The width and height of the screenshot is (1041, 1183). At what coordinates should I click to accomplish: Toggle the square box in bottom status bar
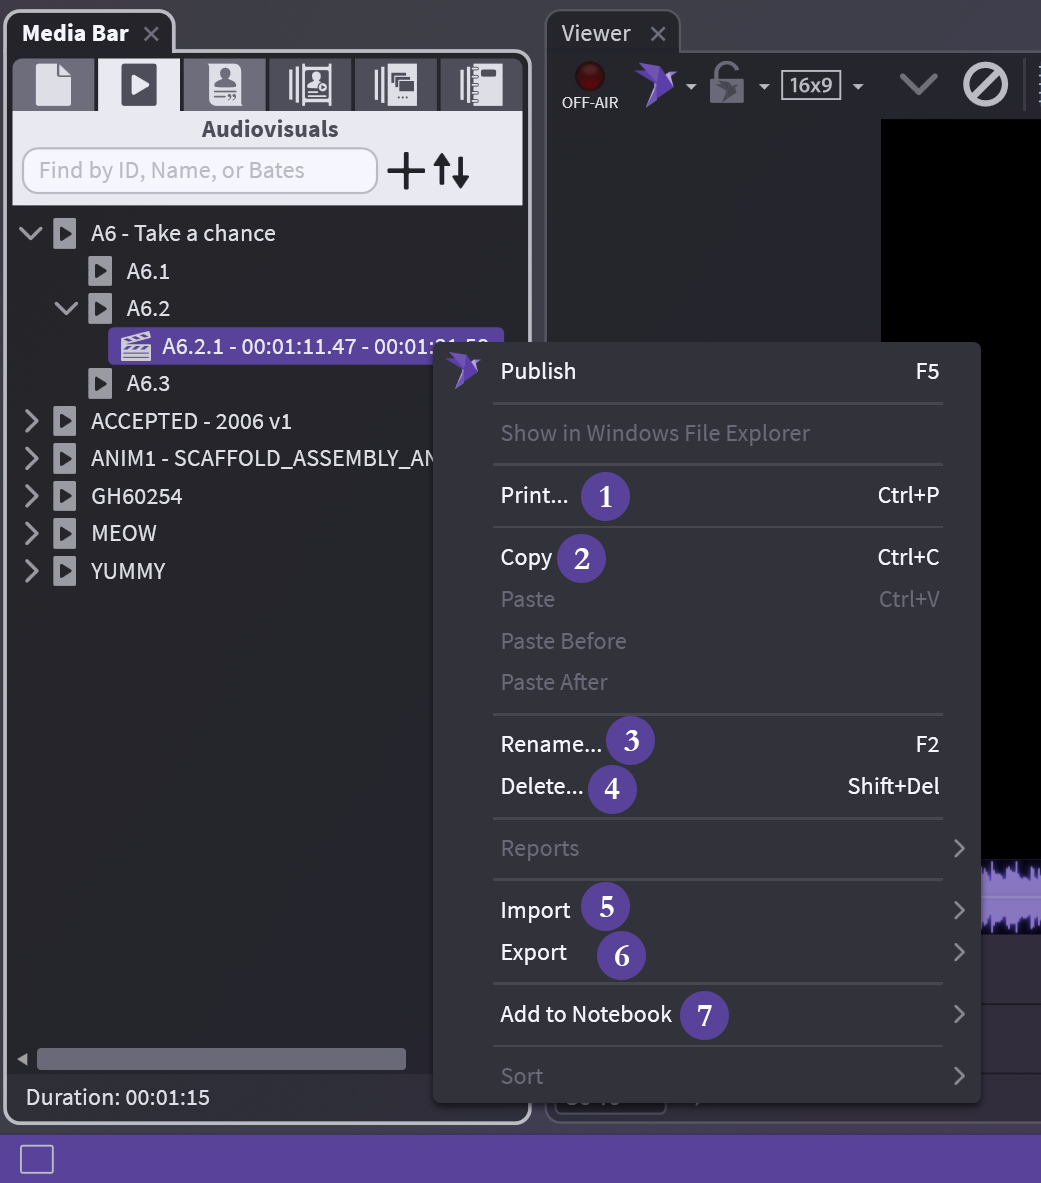37,1159
